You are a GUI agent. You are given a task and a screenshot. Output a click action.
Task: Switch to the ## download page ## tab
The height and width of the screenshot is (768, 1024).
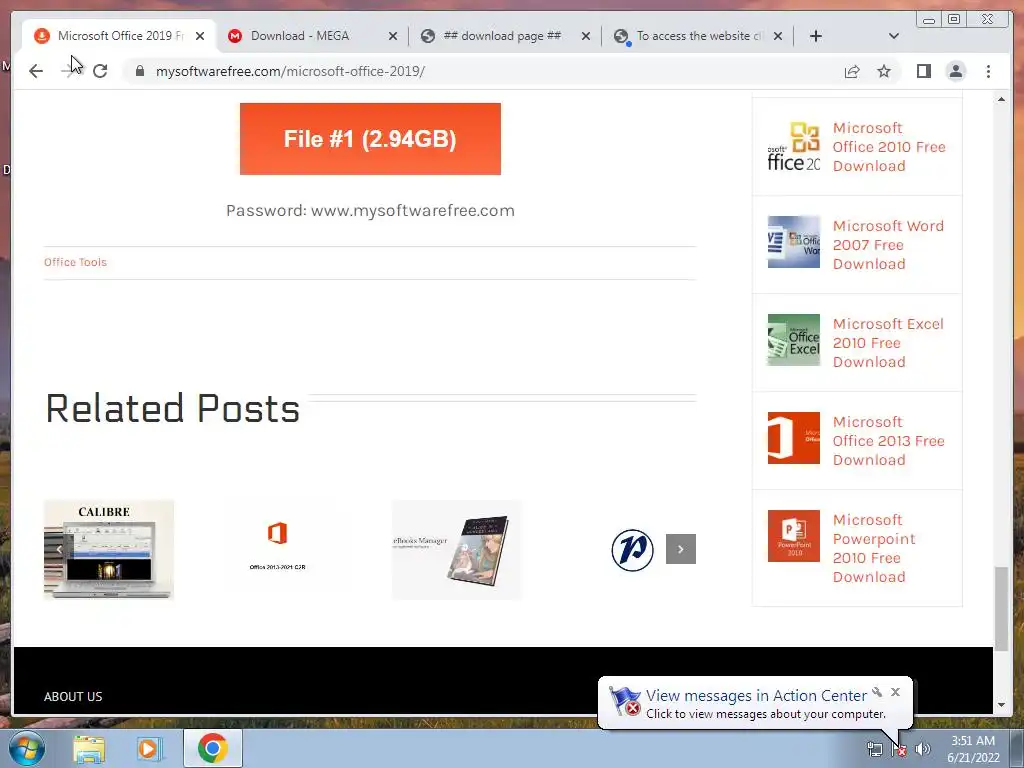[x=503, y=36]
